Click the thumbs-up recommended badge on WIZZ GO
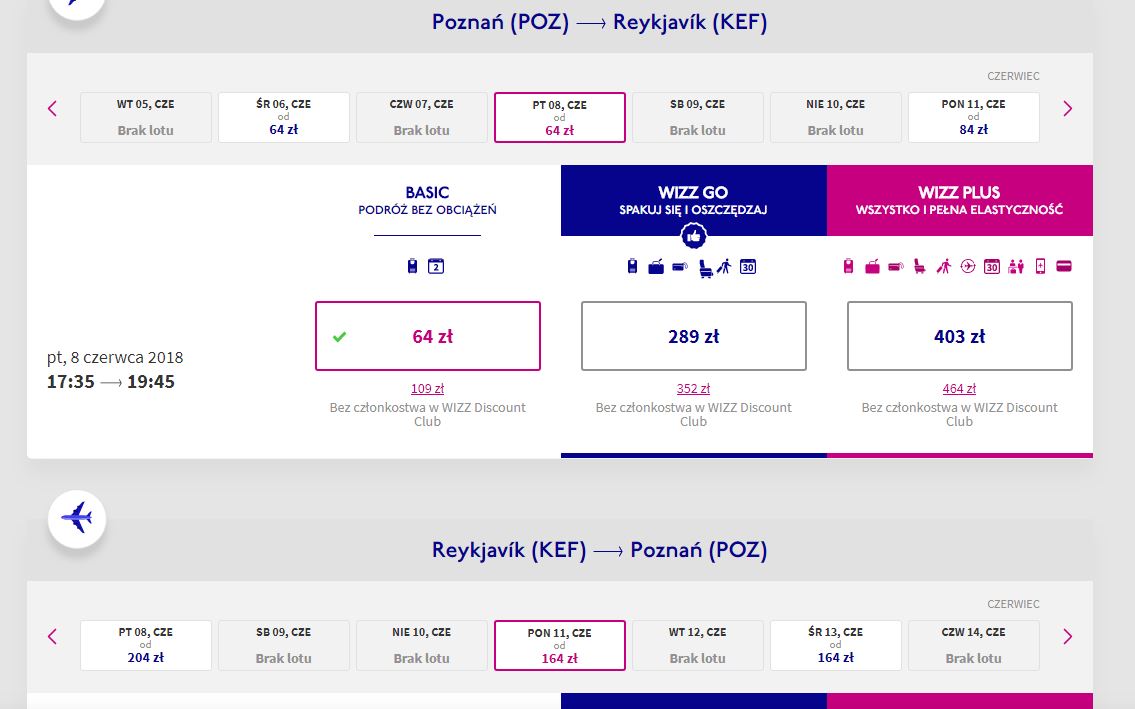The width and height of the screenshot is (1135, 709). [693, 235]
